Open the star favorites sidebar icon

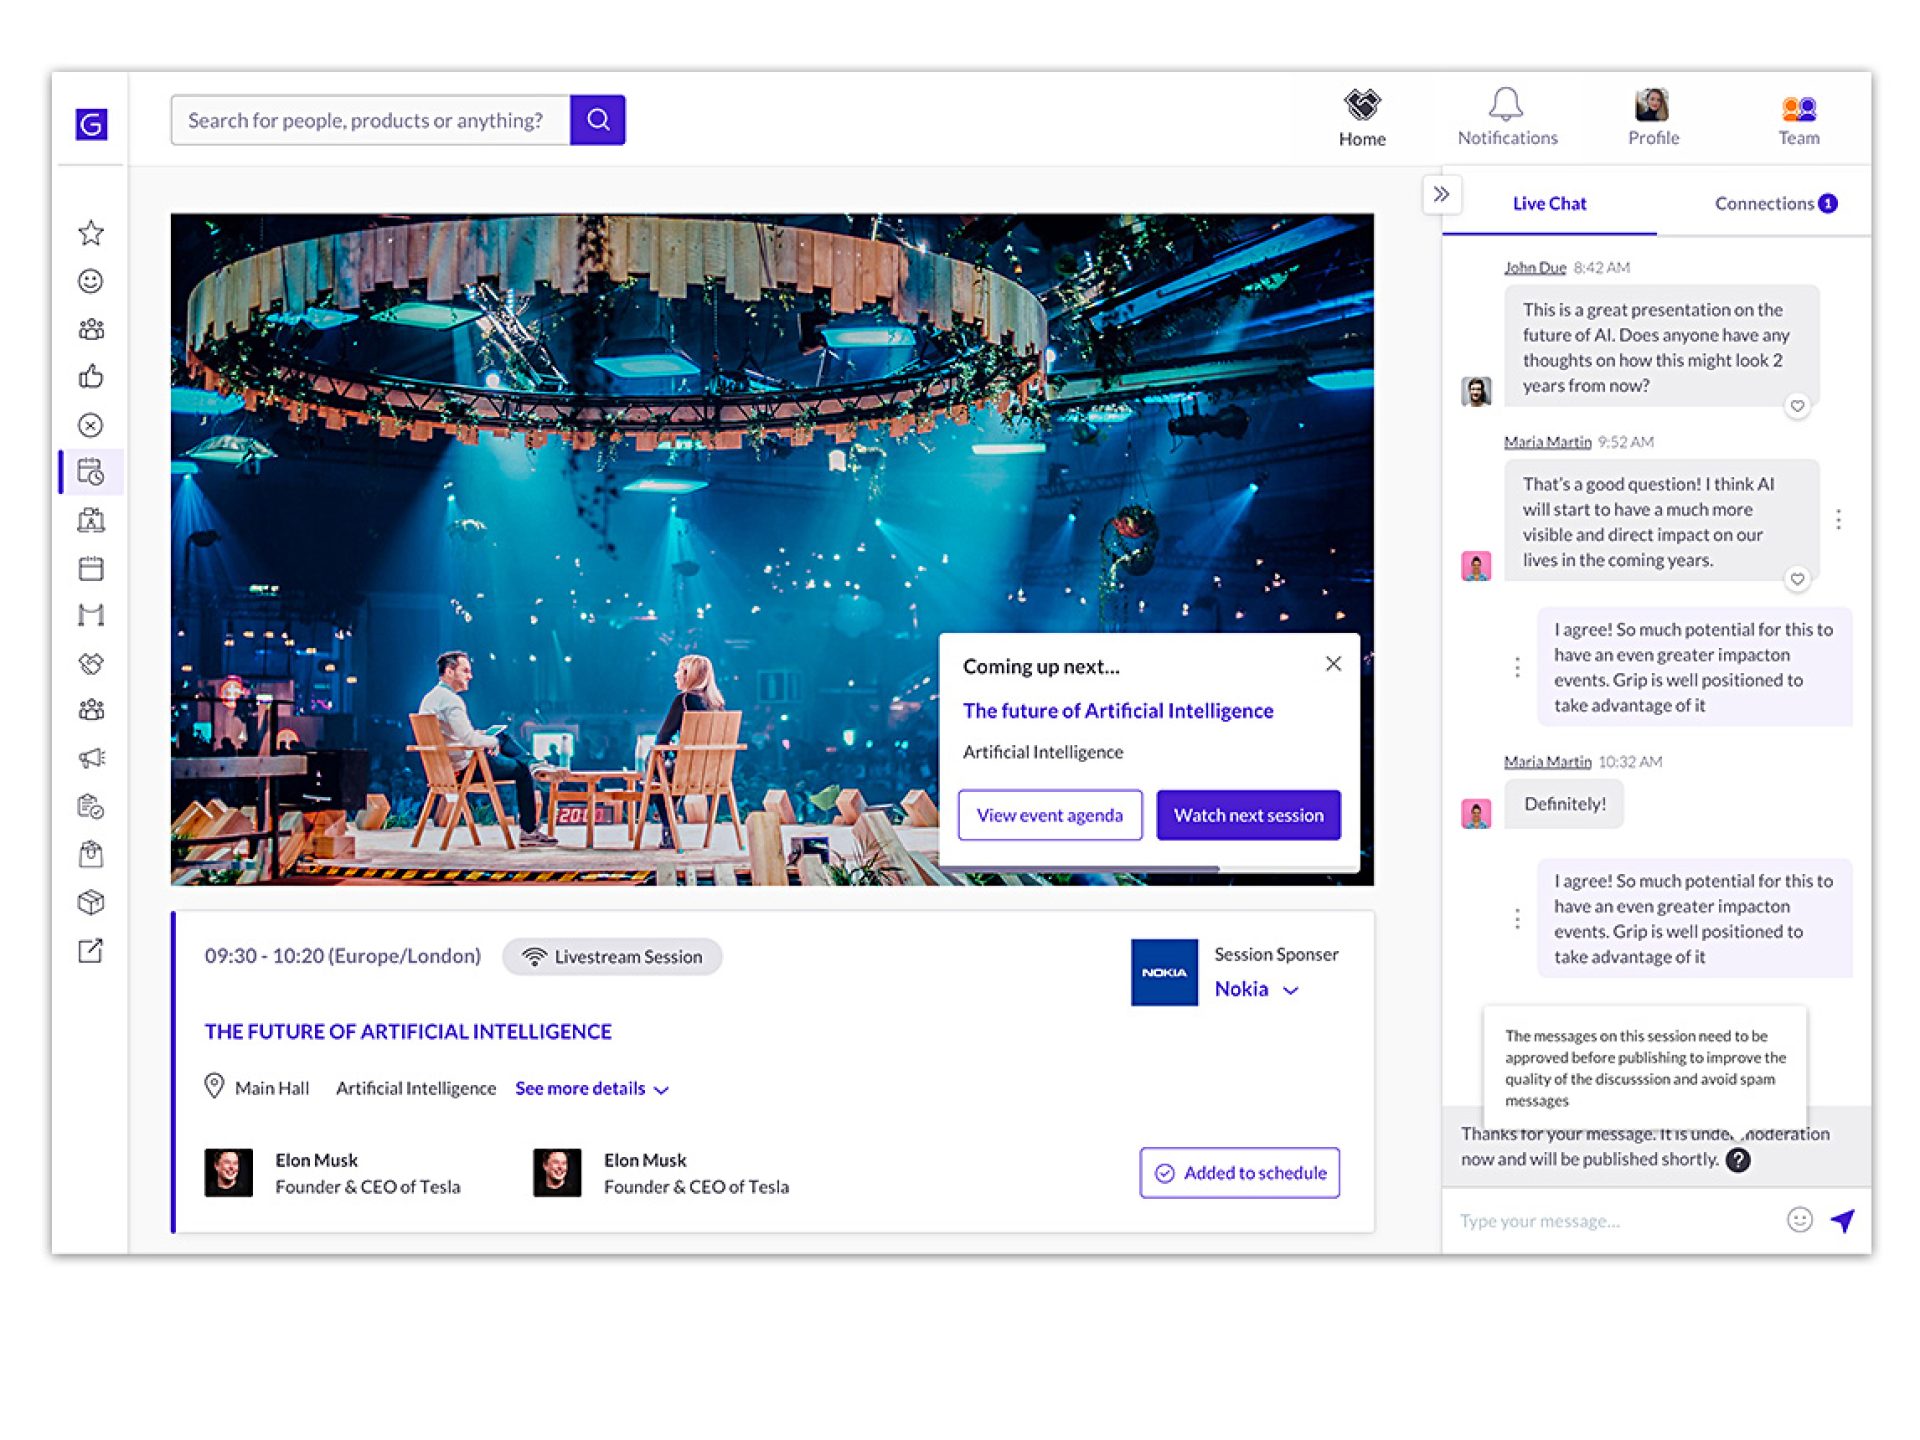pos(91,233)
